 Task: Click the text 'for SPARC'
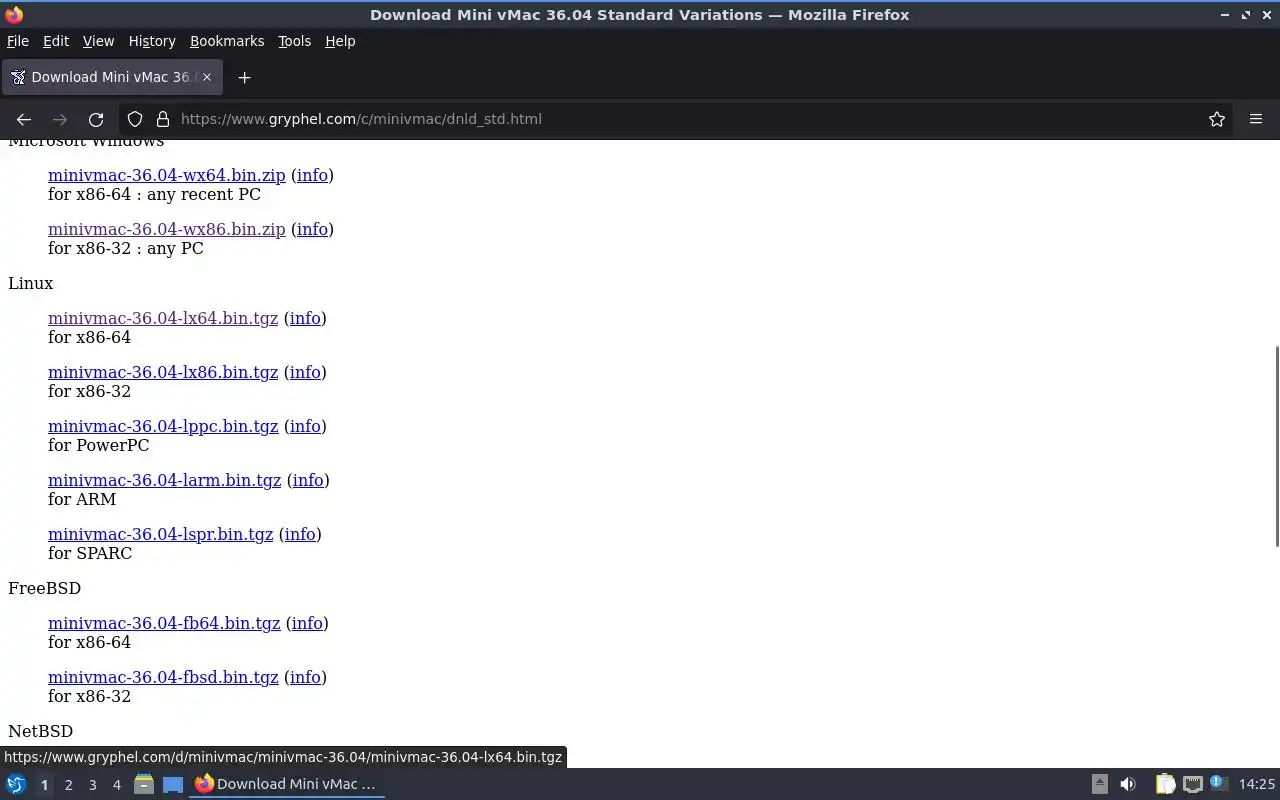coord(90,553)
